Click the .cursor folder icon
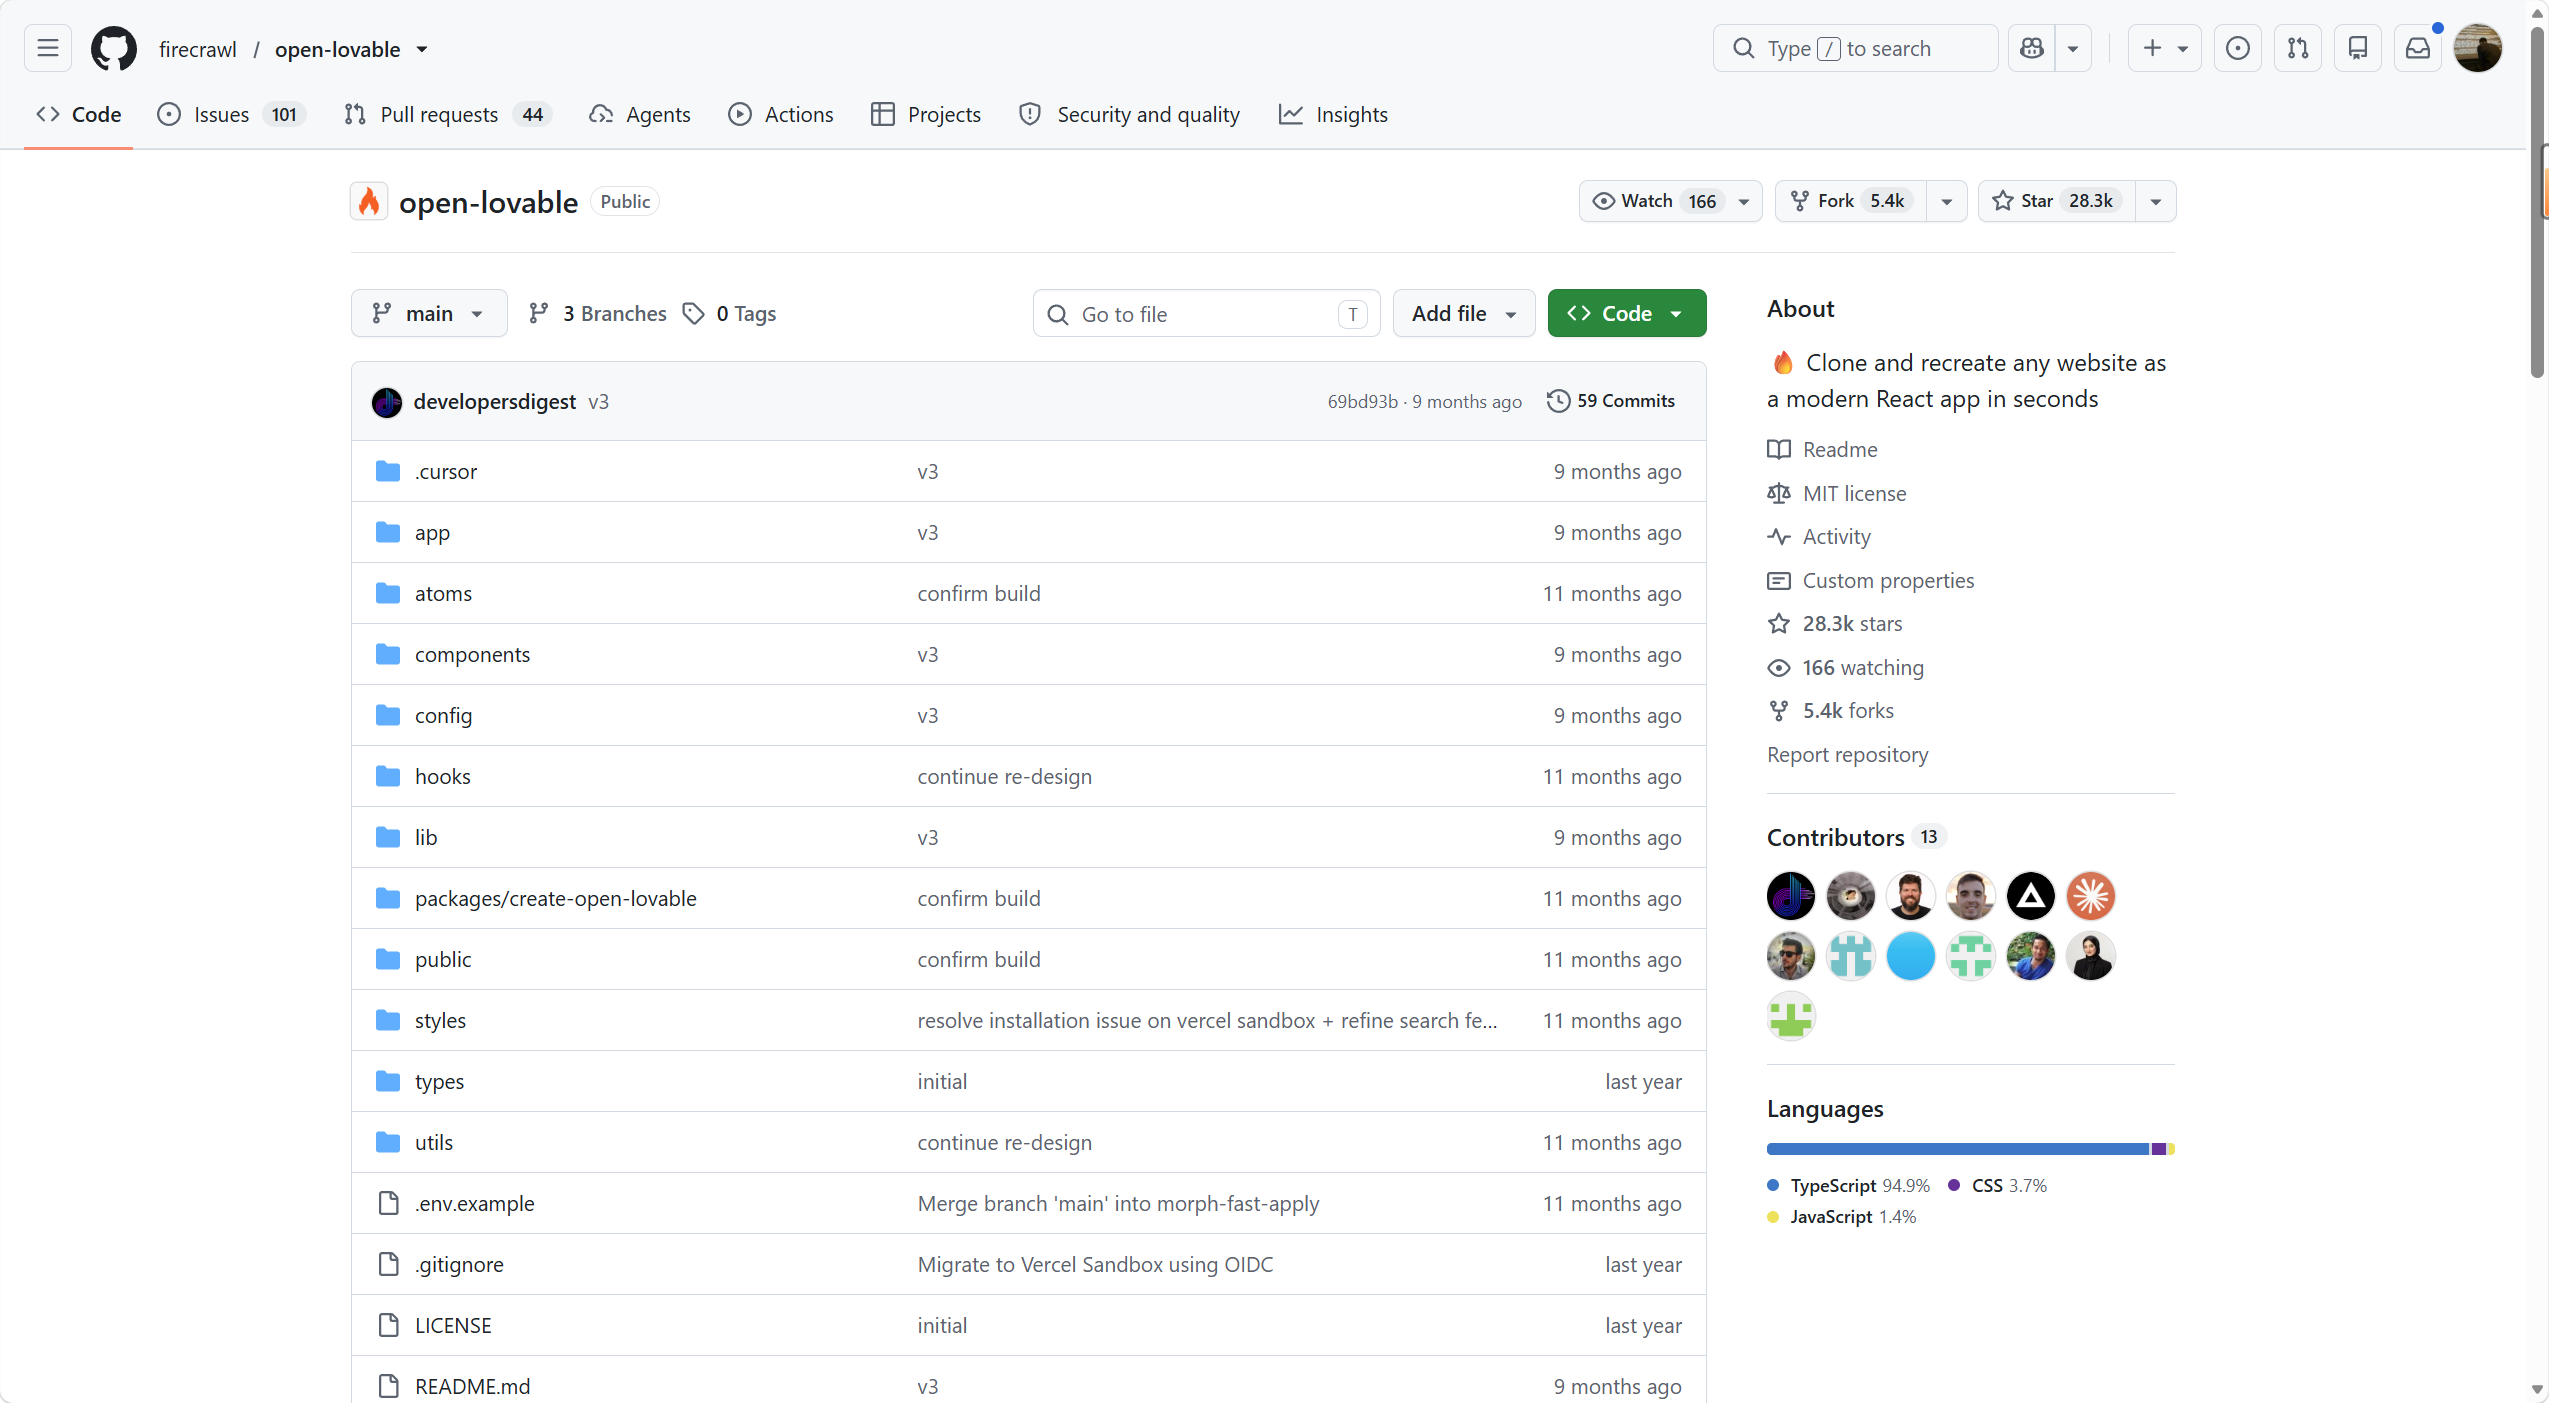This screenshot has width=2549, height=1403. [388, 471]
